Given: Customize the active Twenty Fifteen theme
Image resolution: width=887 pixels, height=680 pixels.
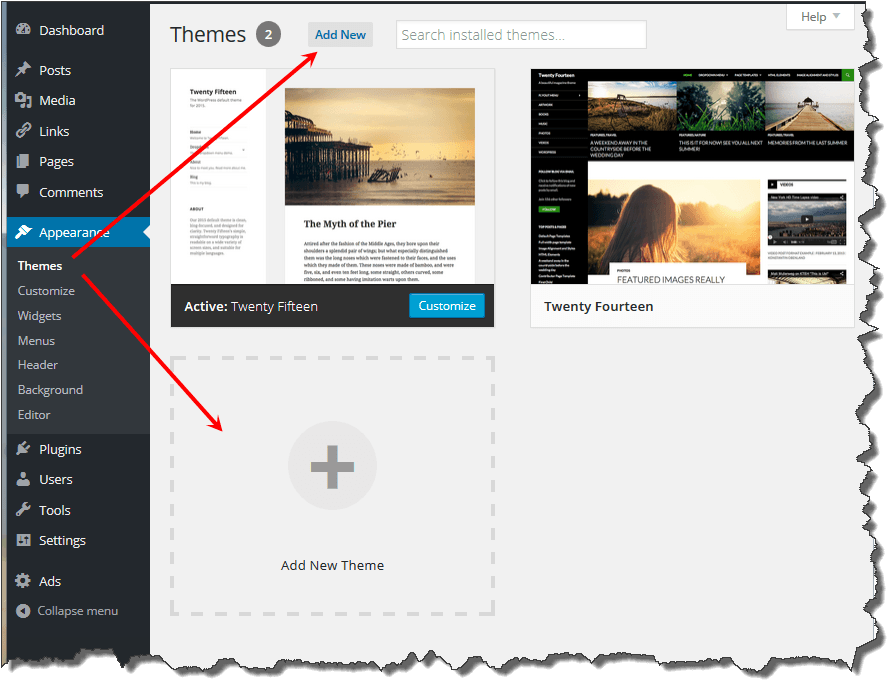Looking at the screenshot, I should (x=447, y=305).
